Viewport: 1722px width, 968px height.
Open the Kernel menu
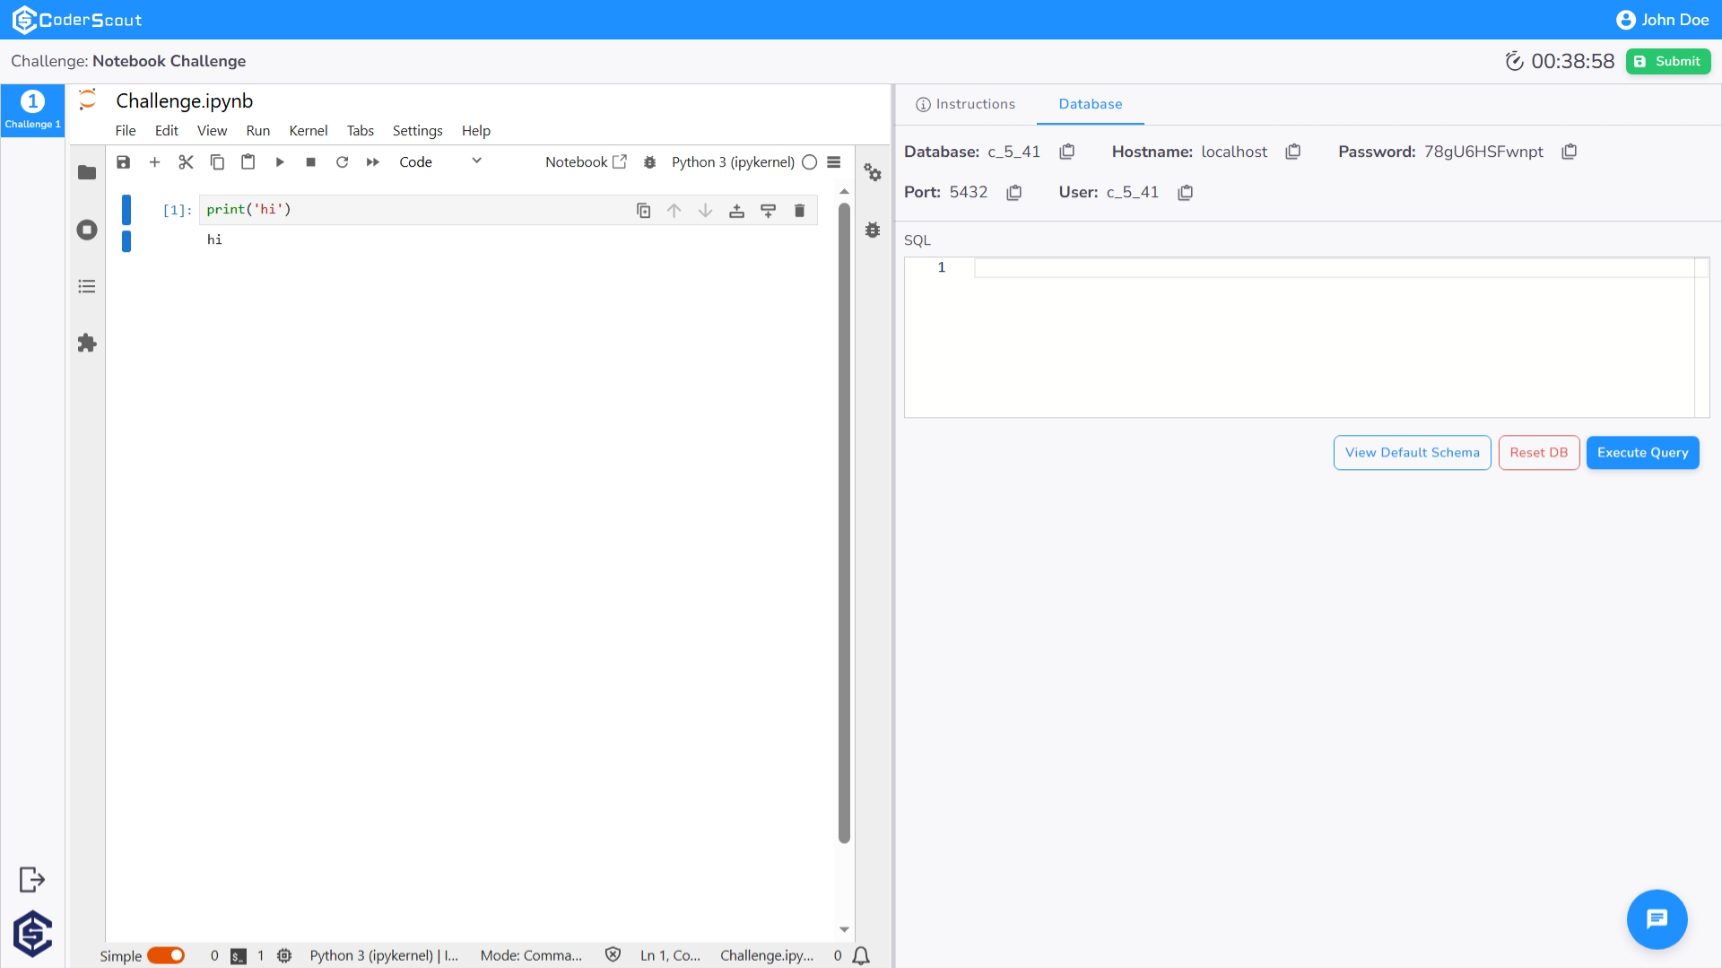point(308,130)
